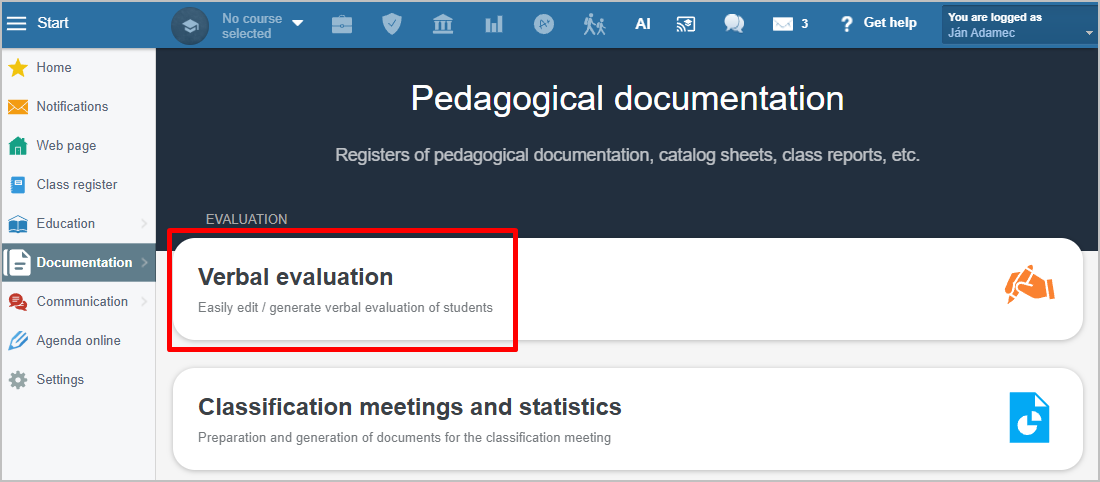Open the logged-in user Ján Adamec dropdown
The height and width of the screenshot is (482, 1100).
click(x=1018, y=25)
